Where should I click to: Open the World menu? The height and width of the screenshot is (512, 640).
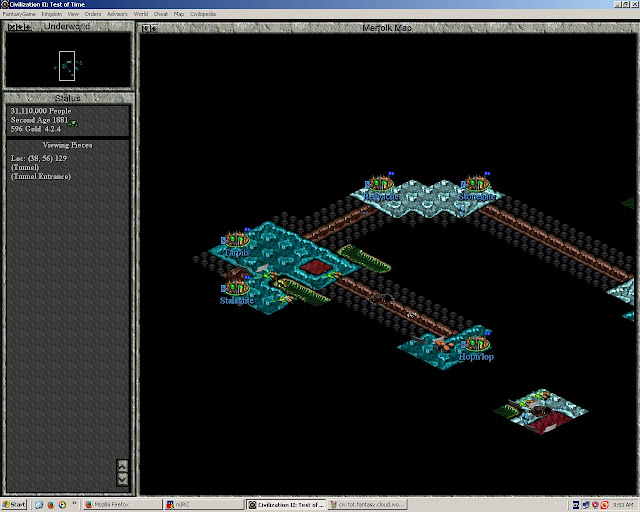tap(141, 14)
